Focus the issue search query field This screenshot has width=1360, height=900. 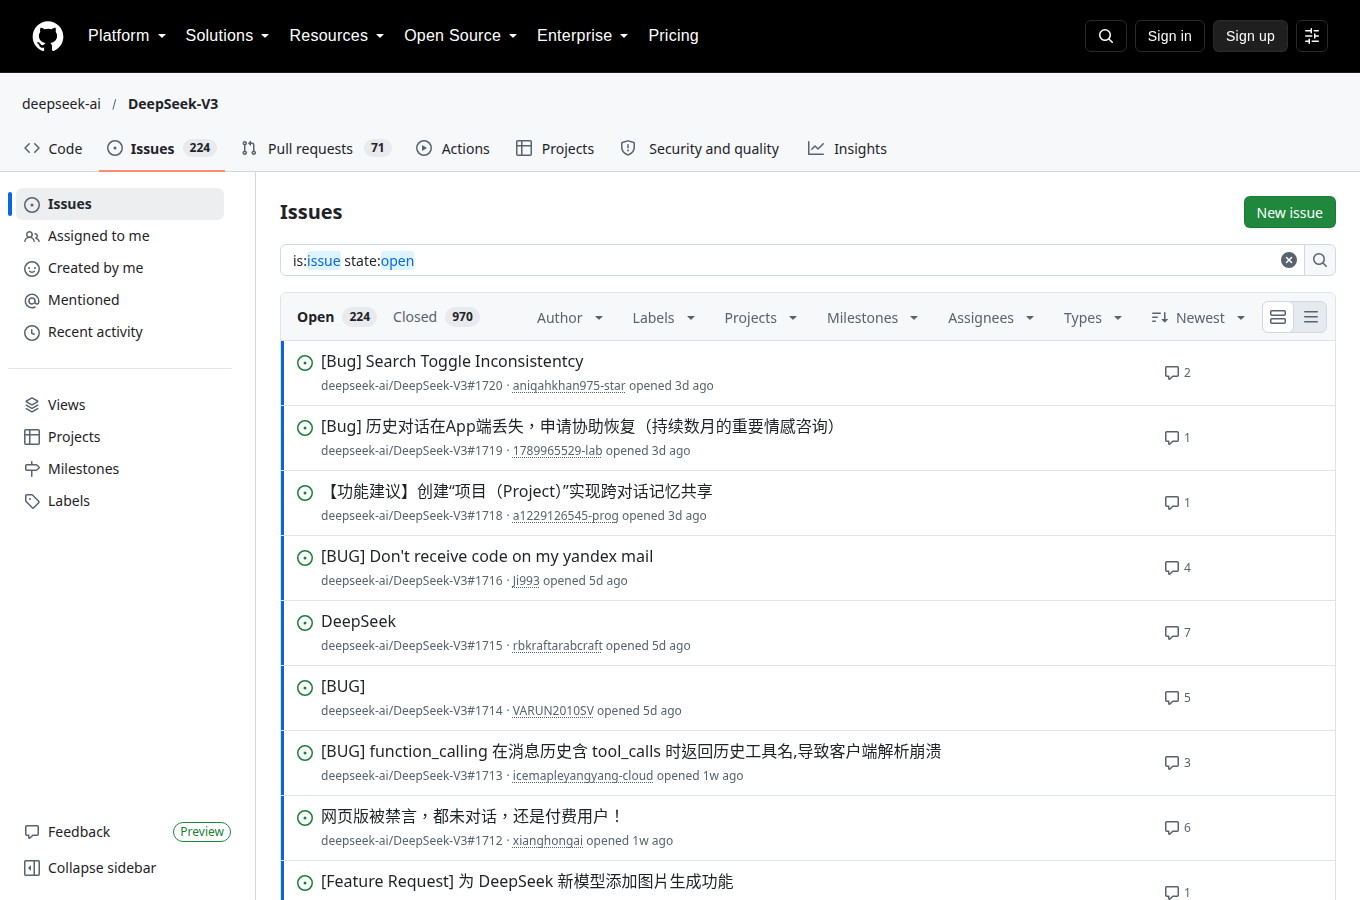pyautogui.click(x=780, y=260)
